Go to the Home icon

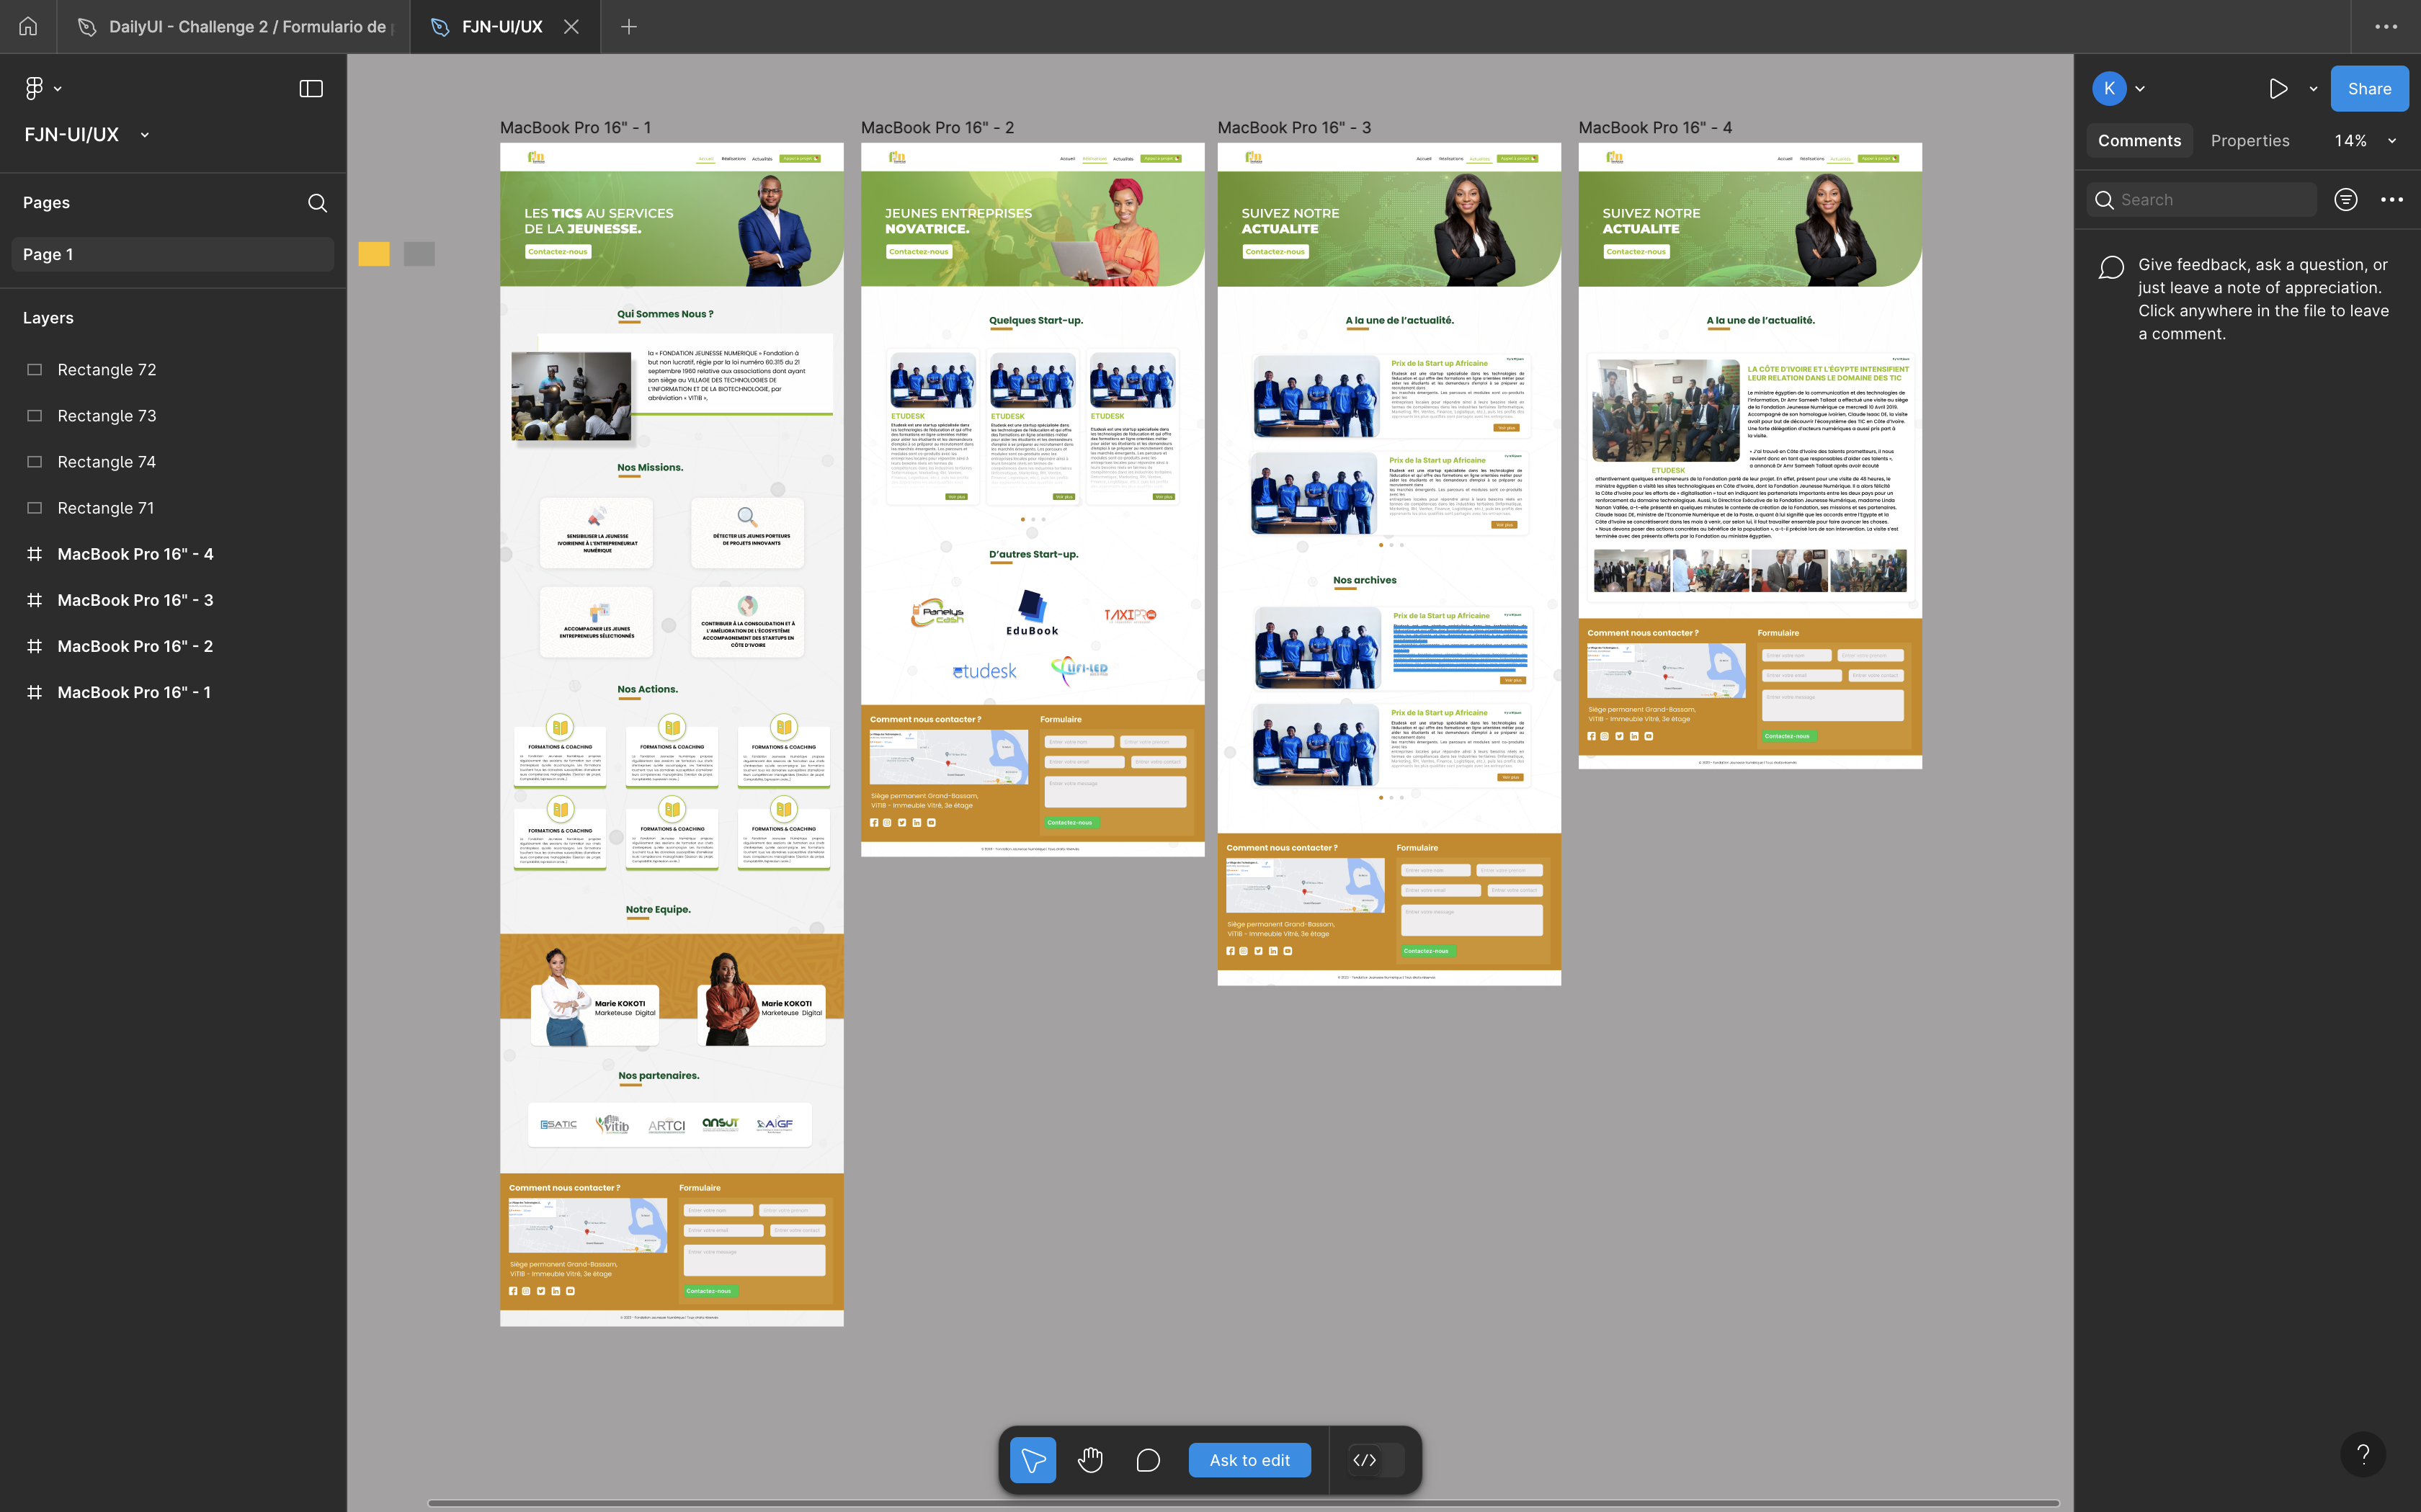[x=28, y=27]
